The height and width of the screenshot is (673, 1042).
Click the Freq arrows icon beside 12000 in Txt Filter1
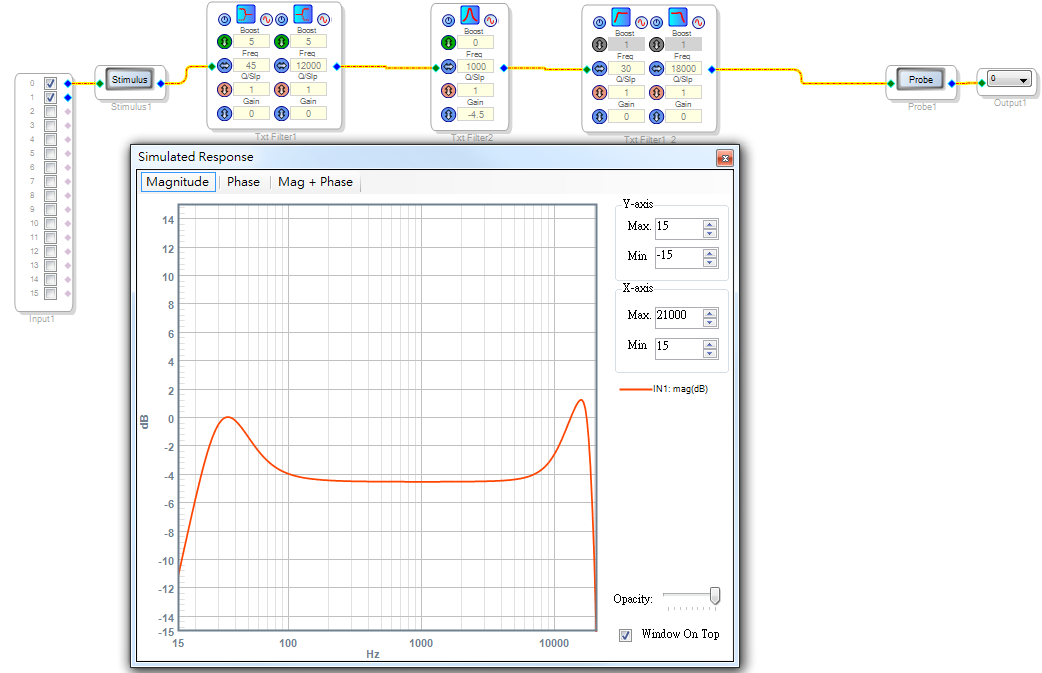click(282, 65)
